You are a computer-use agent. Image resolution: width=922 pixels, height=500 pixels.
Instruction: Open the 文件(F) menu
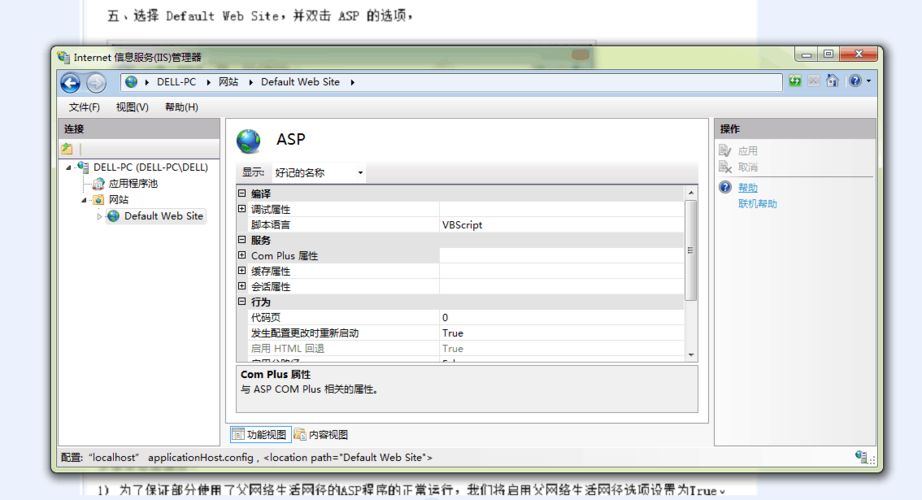84,107
